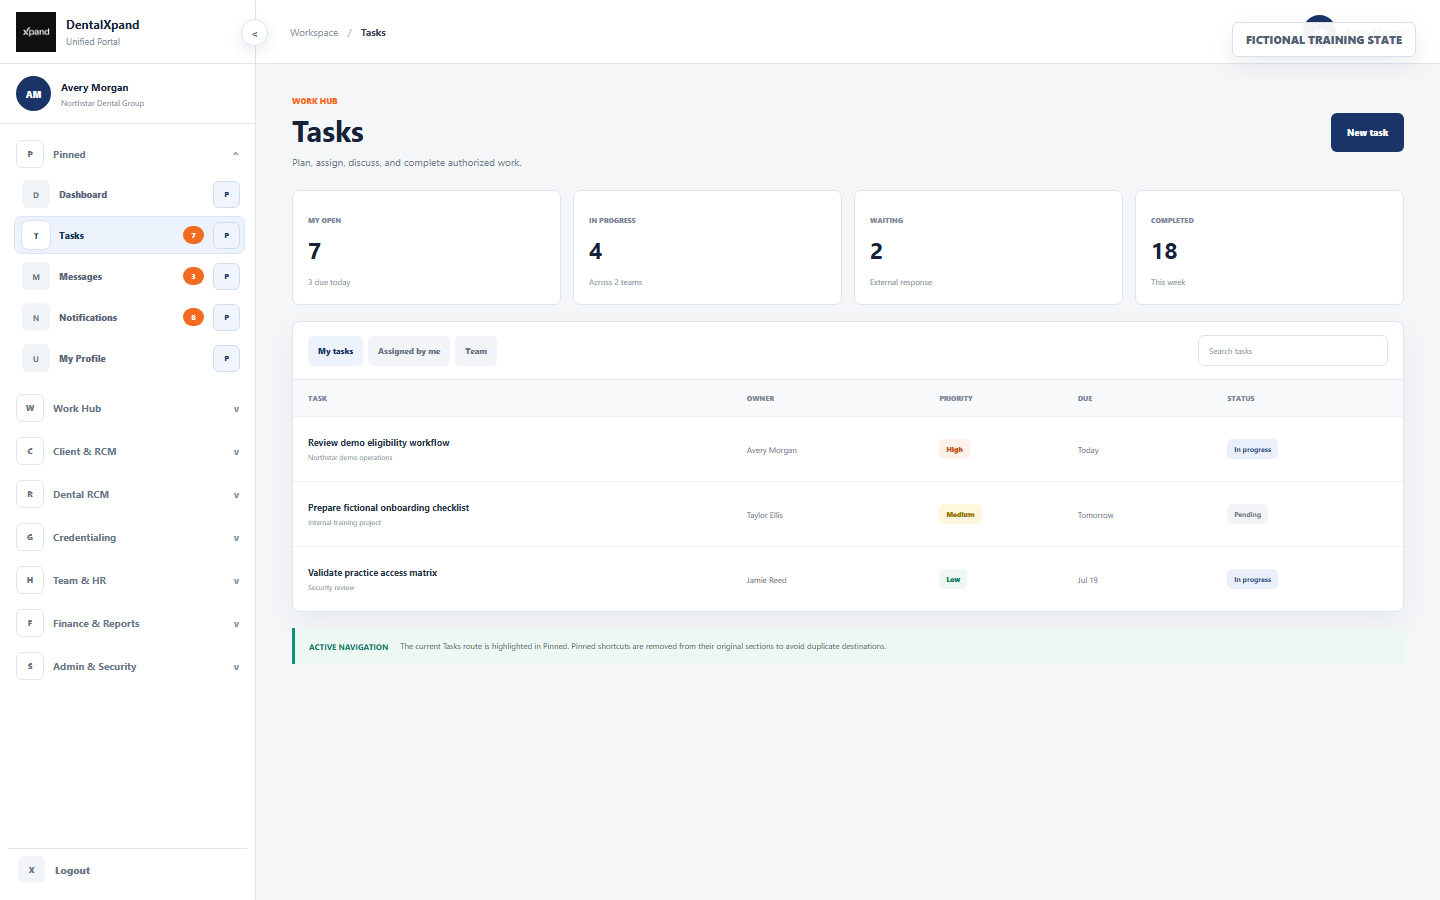Screen dimensions: 1440x900
Task: Expand the Client & RCM chevron
Action: tap(236, 452)
